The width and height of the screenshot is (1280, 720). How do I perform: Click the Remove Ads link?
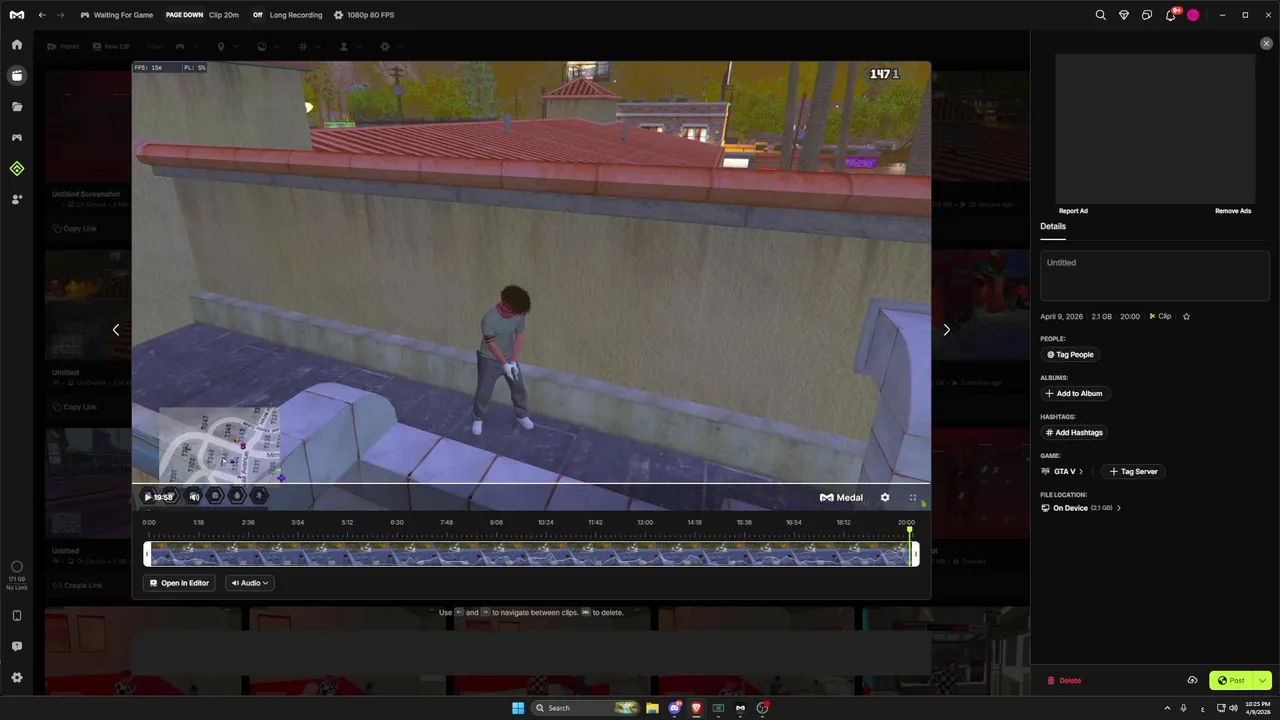[1233, 211]
